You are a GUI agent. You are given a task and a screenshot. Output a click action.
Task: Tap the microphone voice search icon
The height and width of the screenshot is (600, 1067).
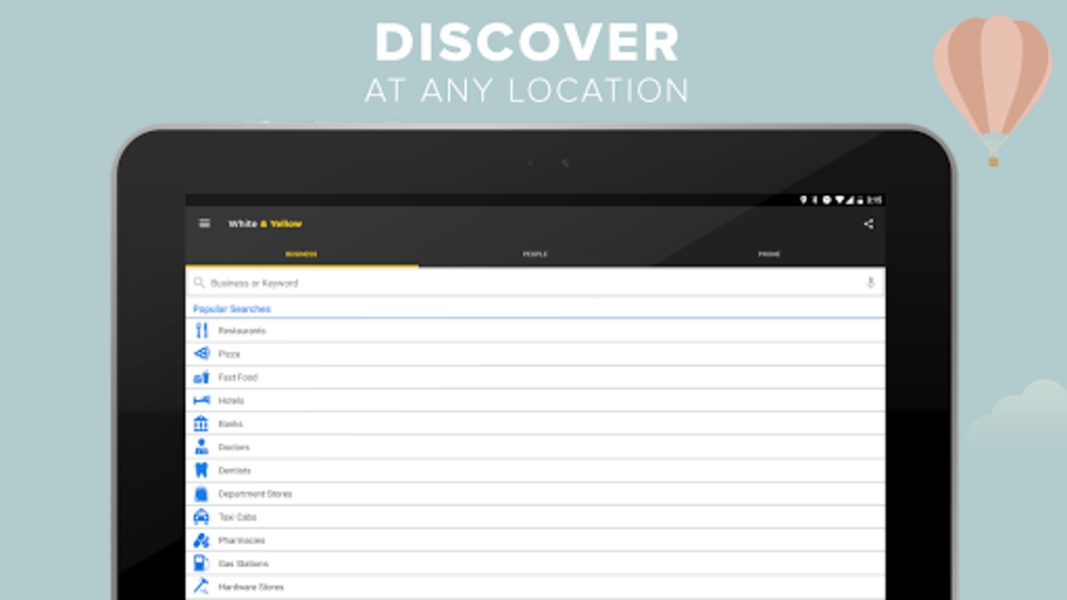pos(870,283)
